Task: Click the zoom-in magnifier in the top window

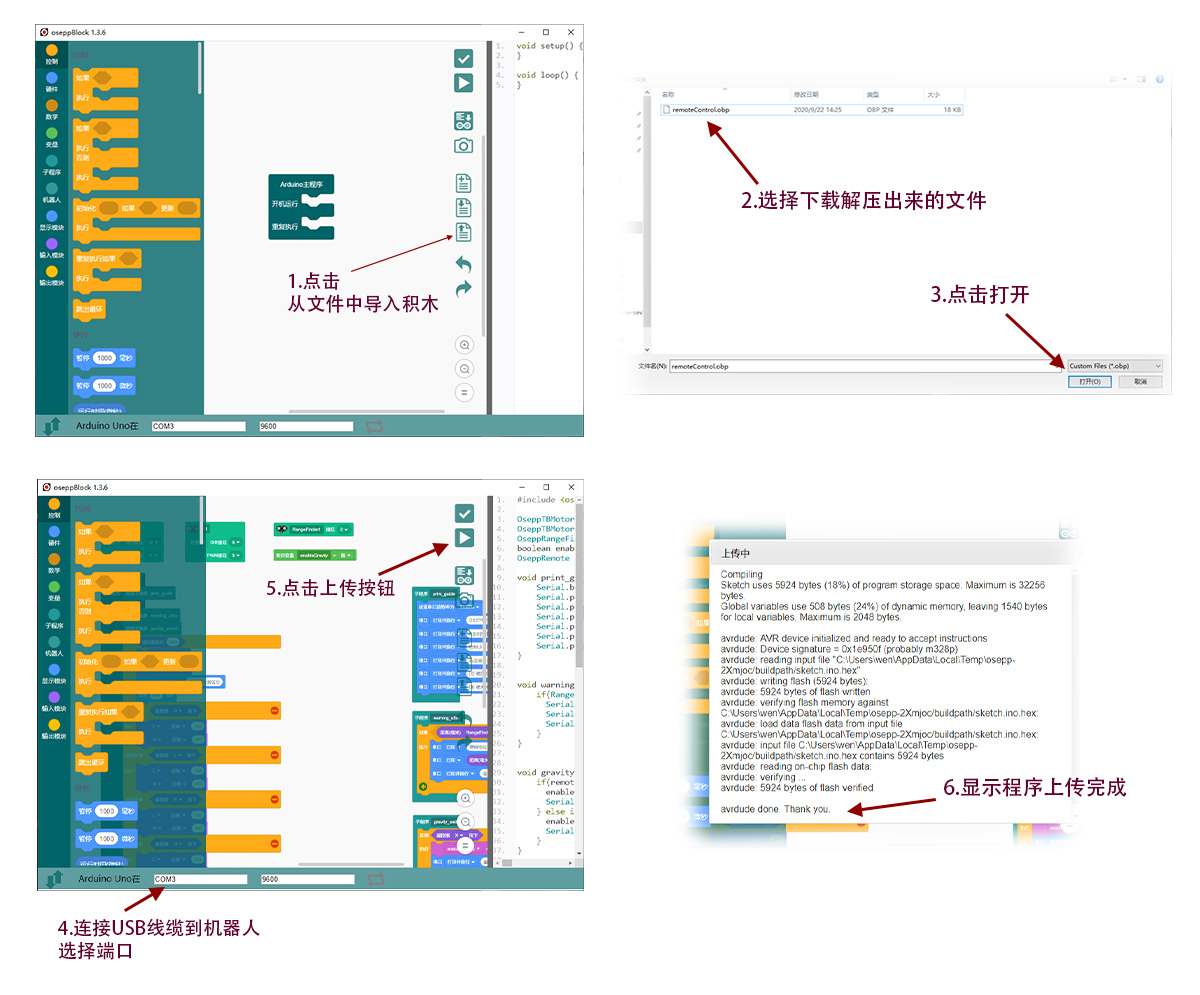Action: [x=464, y=344]
